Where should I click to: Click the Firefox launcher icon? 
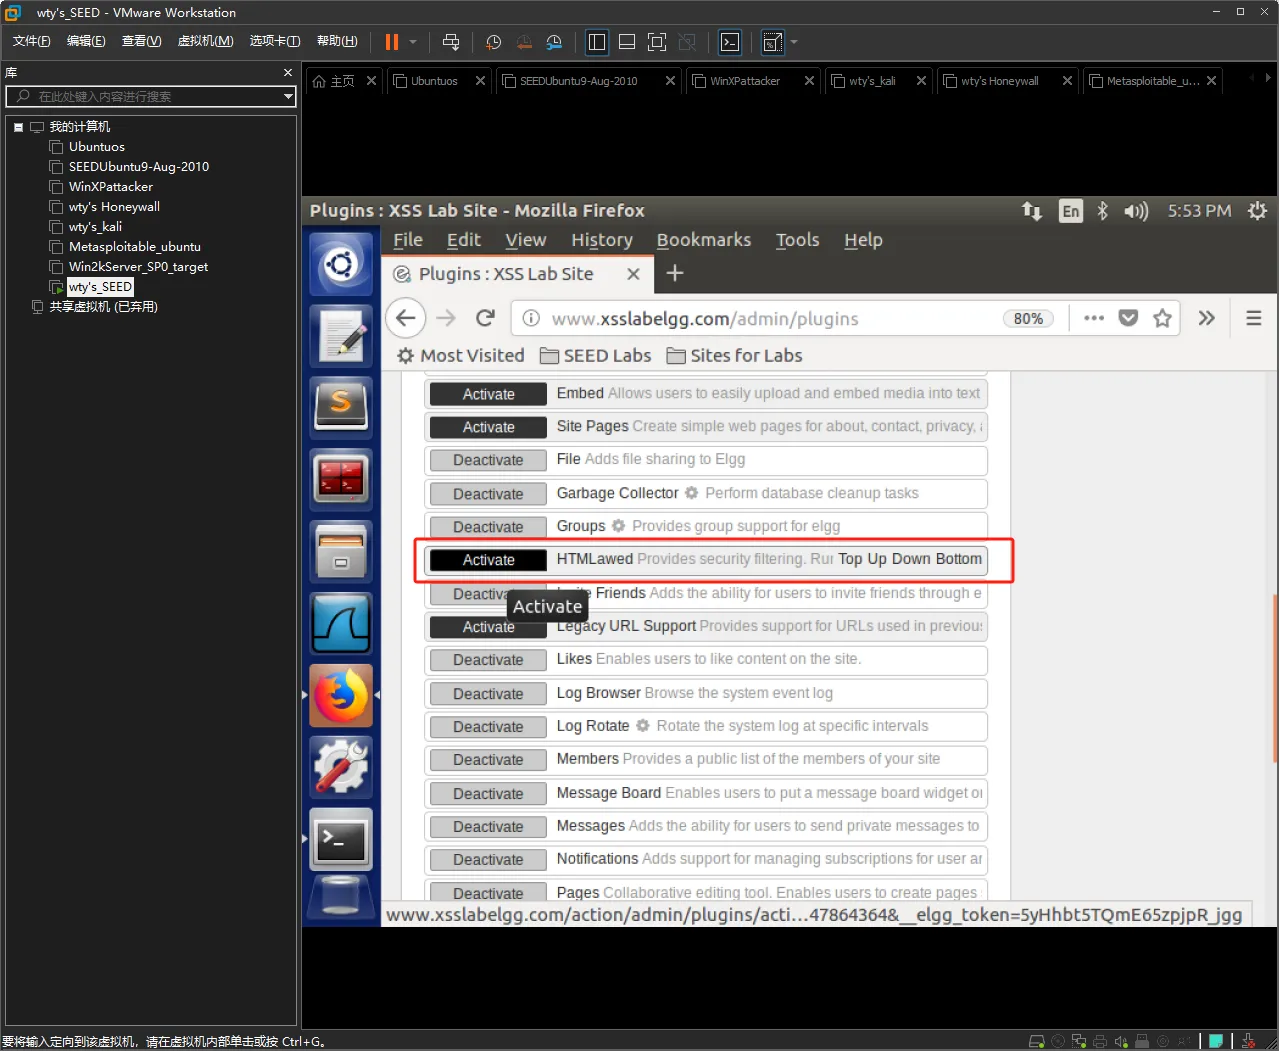[x=341, y=695]
